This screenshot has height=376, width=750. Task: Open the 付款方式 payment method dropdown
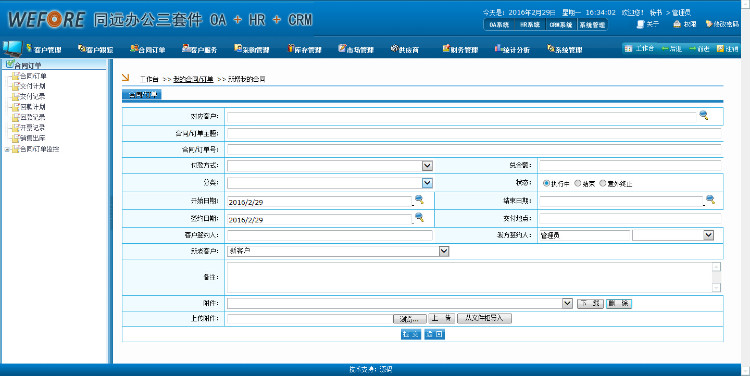[x=330, y=166]
